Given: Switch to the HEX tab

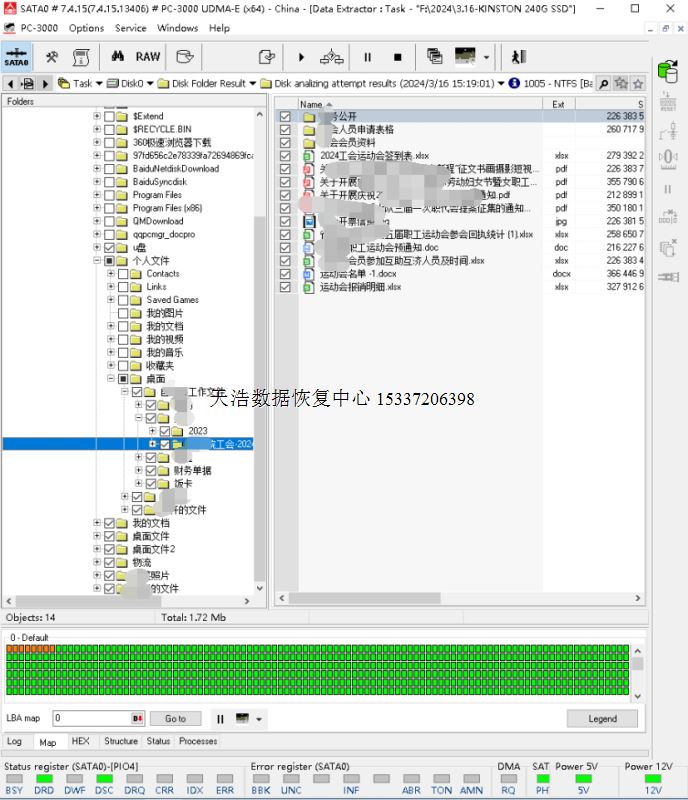Looking at the screenshot, I should 80,741.
